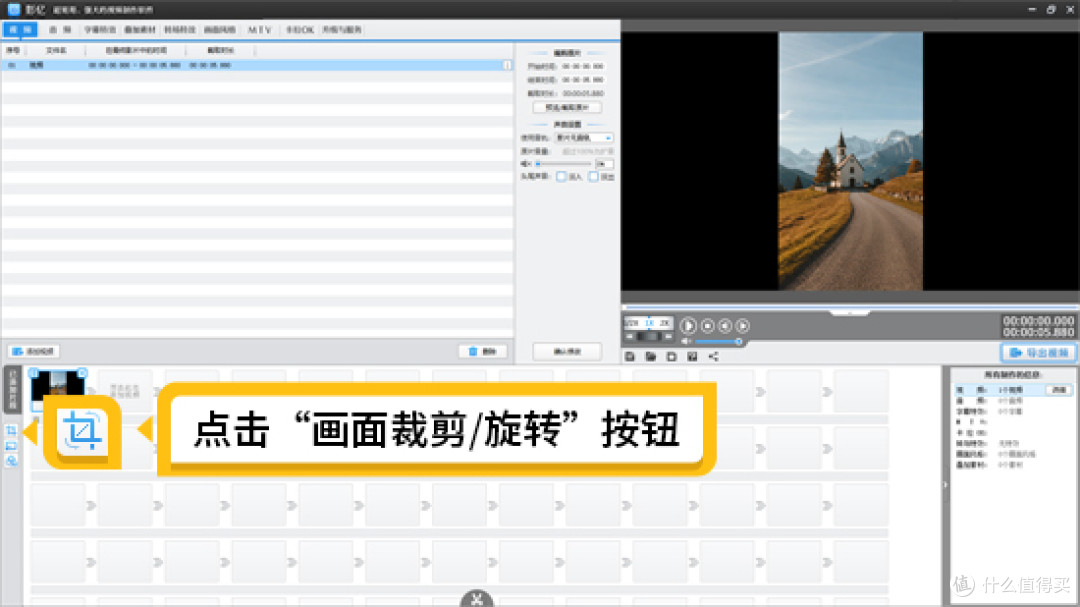Click the small crop/rotate icon in left sidebar

pos(11,431)
